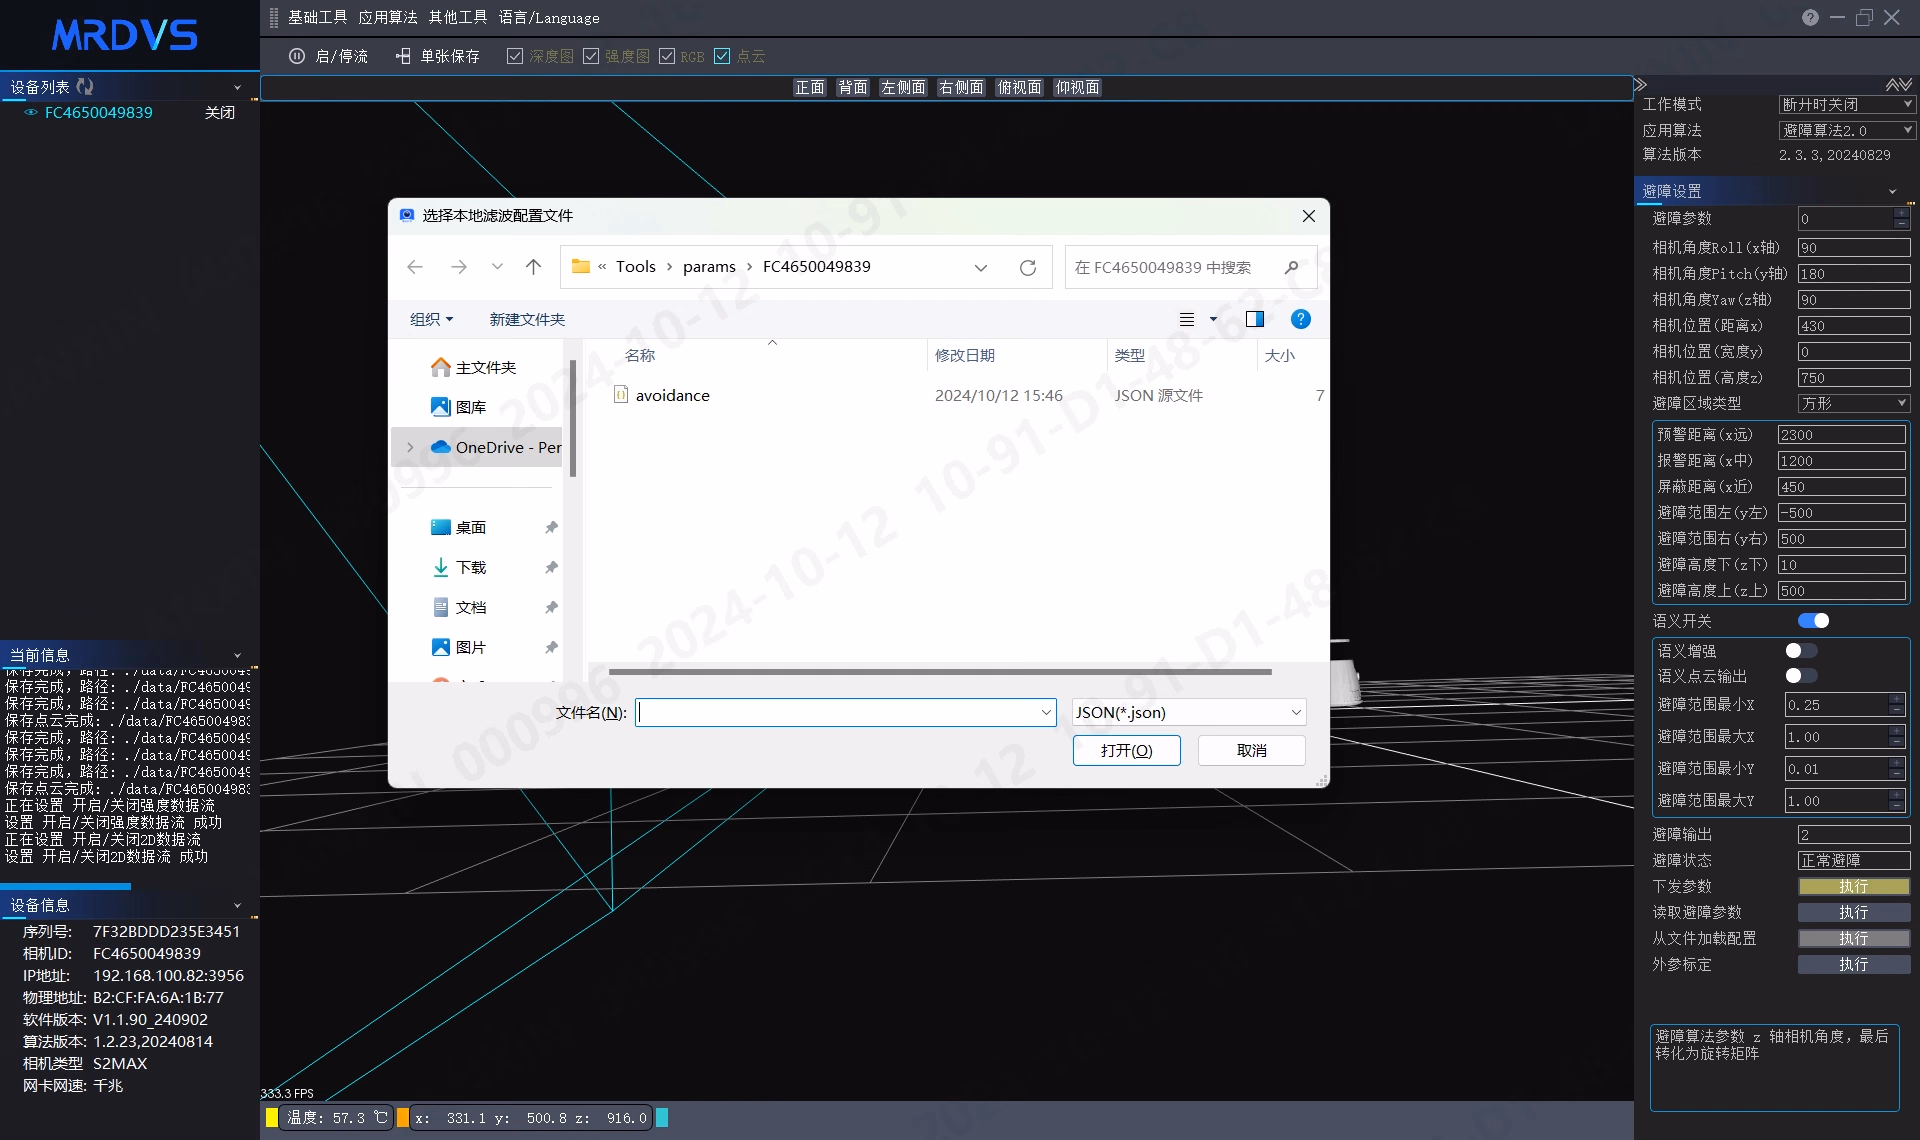Go up one folder level
The image size is (1920, 1140).
tap(533, 267)
